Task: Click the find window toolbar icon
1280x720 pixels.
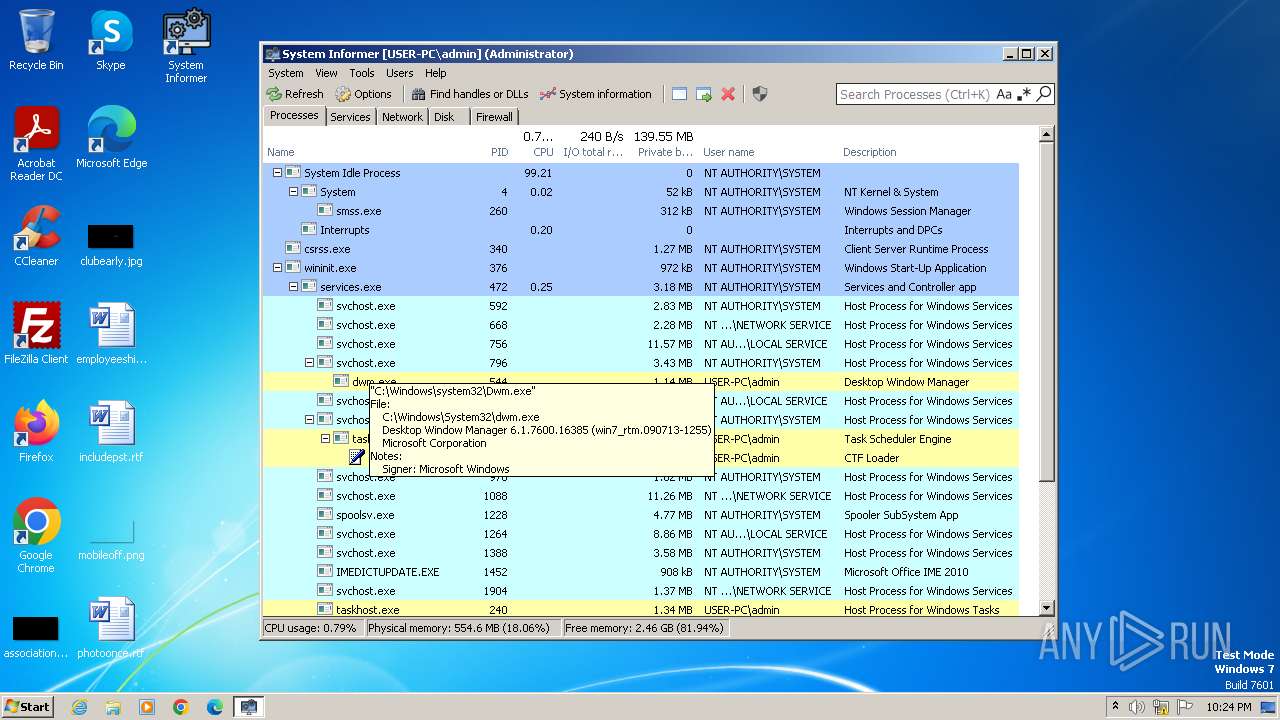Action: tap(679, 94)
